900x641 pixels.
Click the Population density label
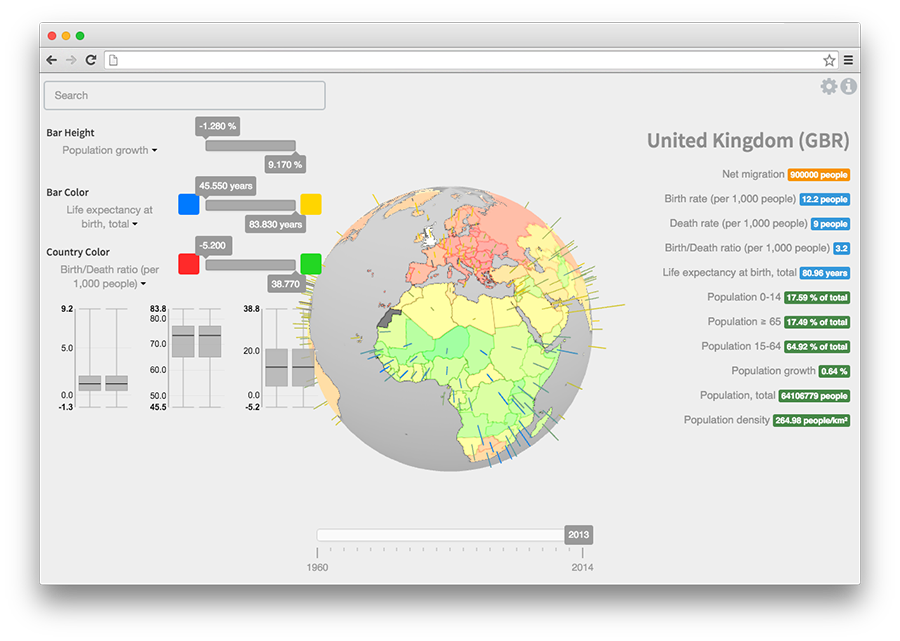pos(727,420)
